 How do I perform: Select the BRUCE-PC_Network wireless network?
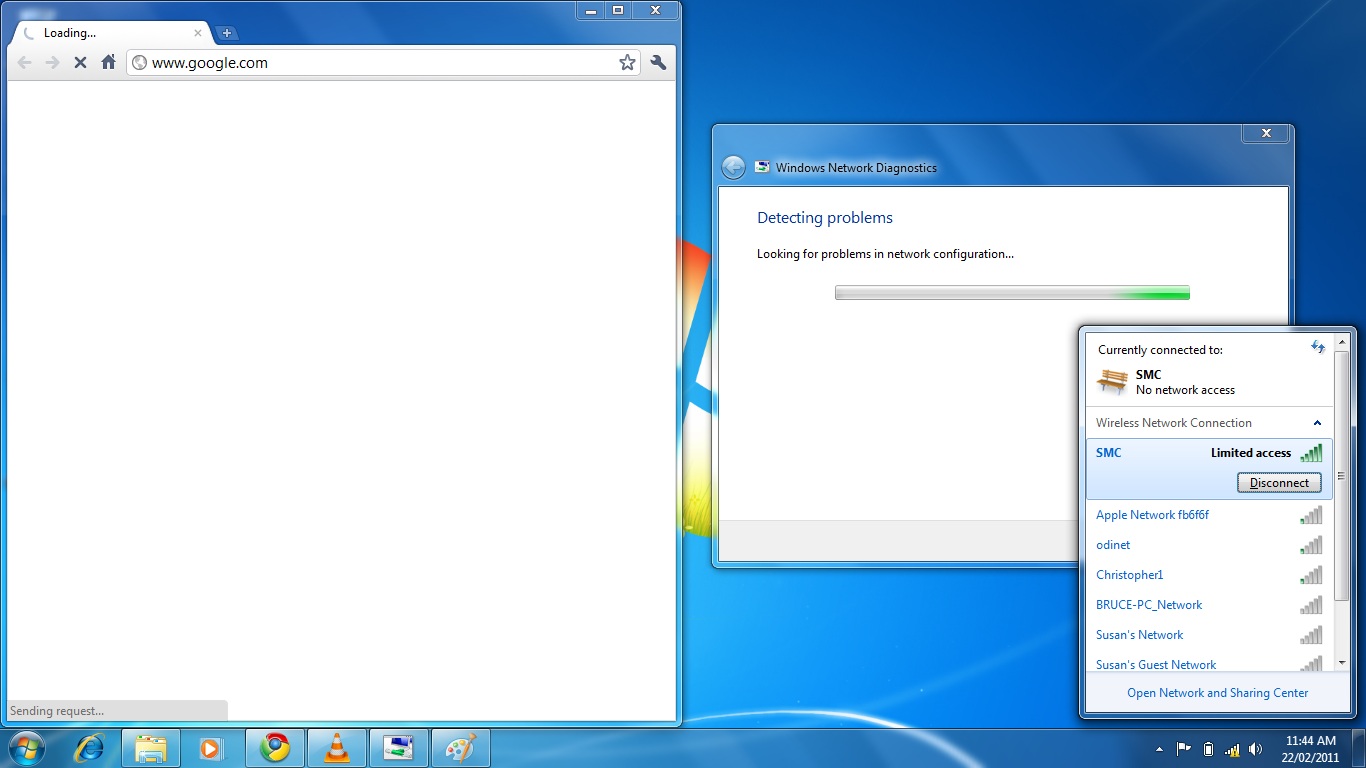click(1209, 605)
